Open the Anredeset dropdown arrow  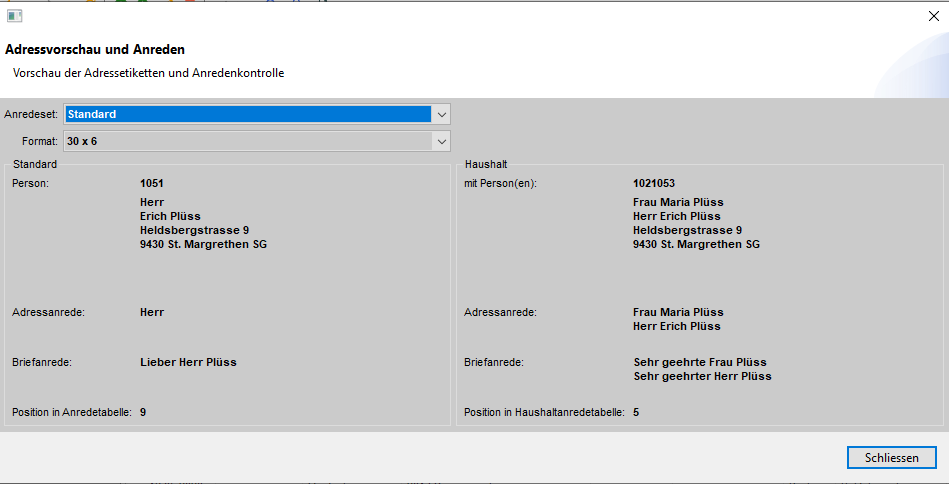pos(441,114)
